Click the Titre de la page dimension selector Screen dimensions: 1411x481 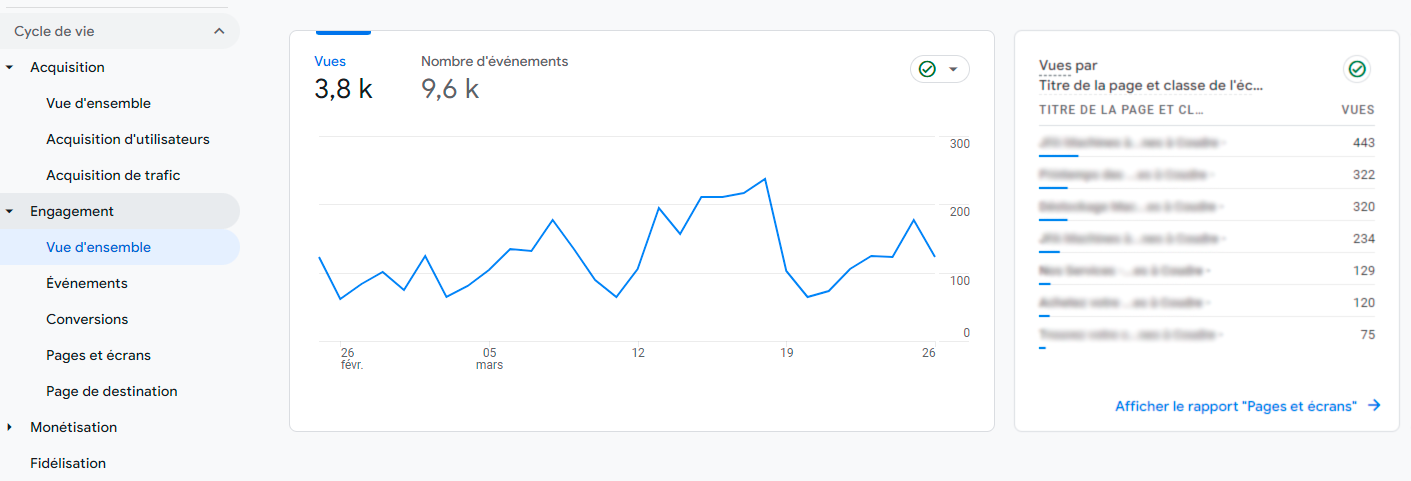pyautogui.click(x=1150, y=86)
